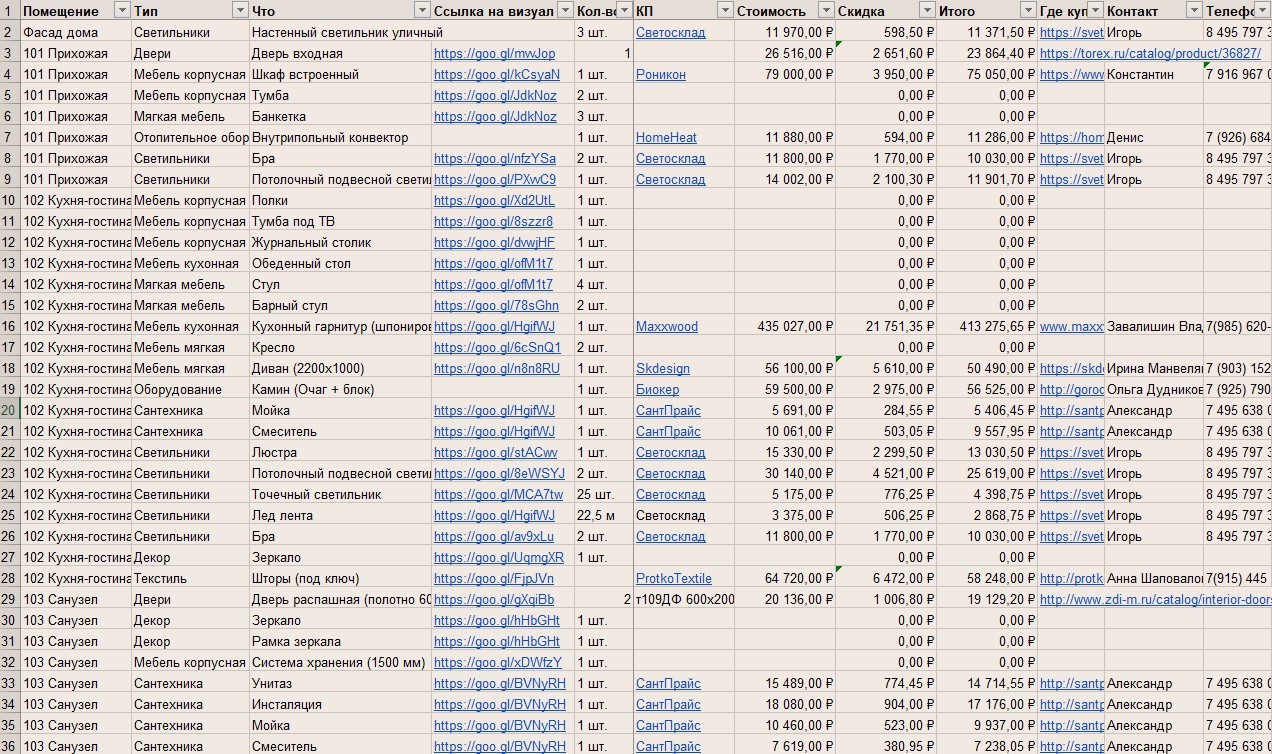
Task: Open the goo.gl/stACwv link for Люстра
Action: (x=496, y=452)
